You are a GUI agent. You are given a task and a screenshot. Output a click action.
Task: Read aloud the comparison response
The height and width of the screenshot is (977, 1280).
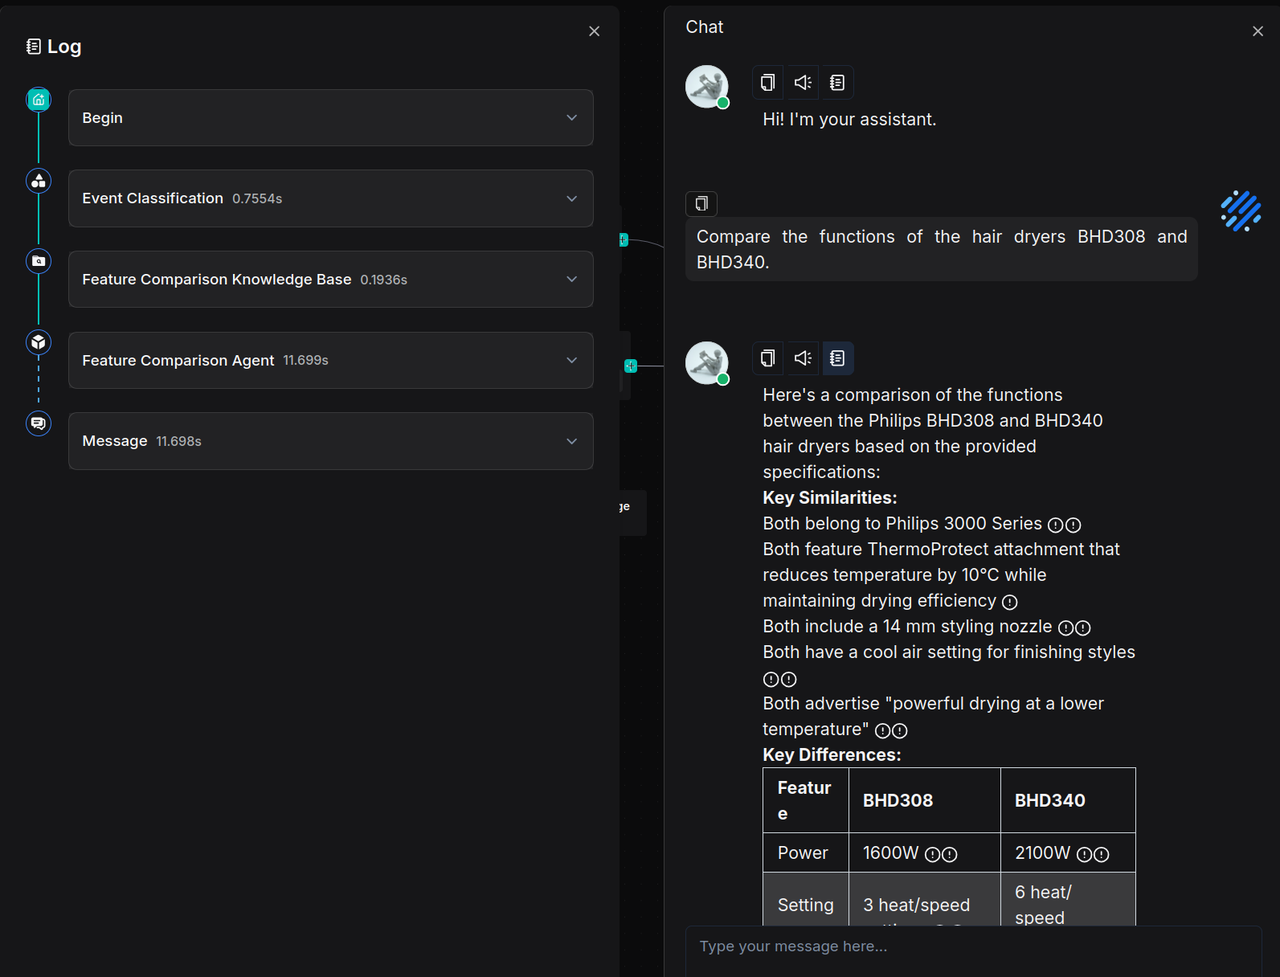click(x=803, y=358)
